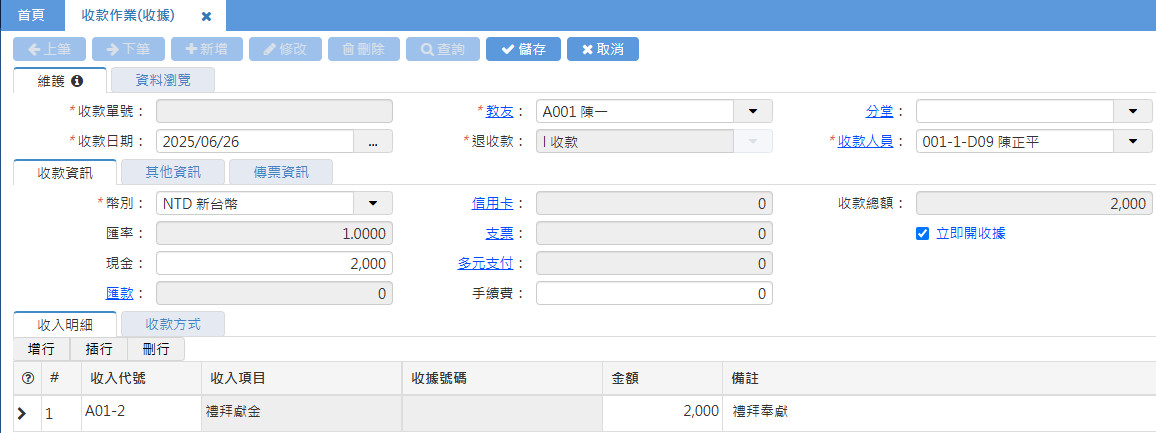Open date picker next to 收款日期
Screen dimensions: 1156x433
[x=373, y=142]
